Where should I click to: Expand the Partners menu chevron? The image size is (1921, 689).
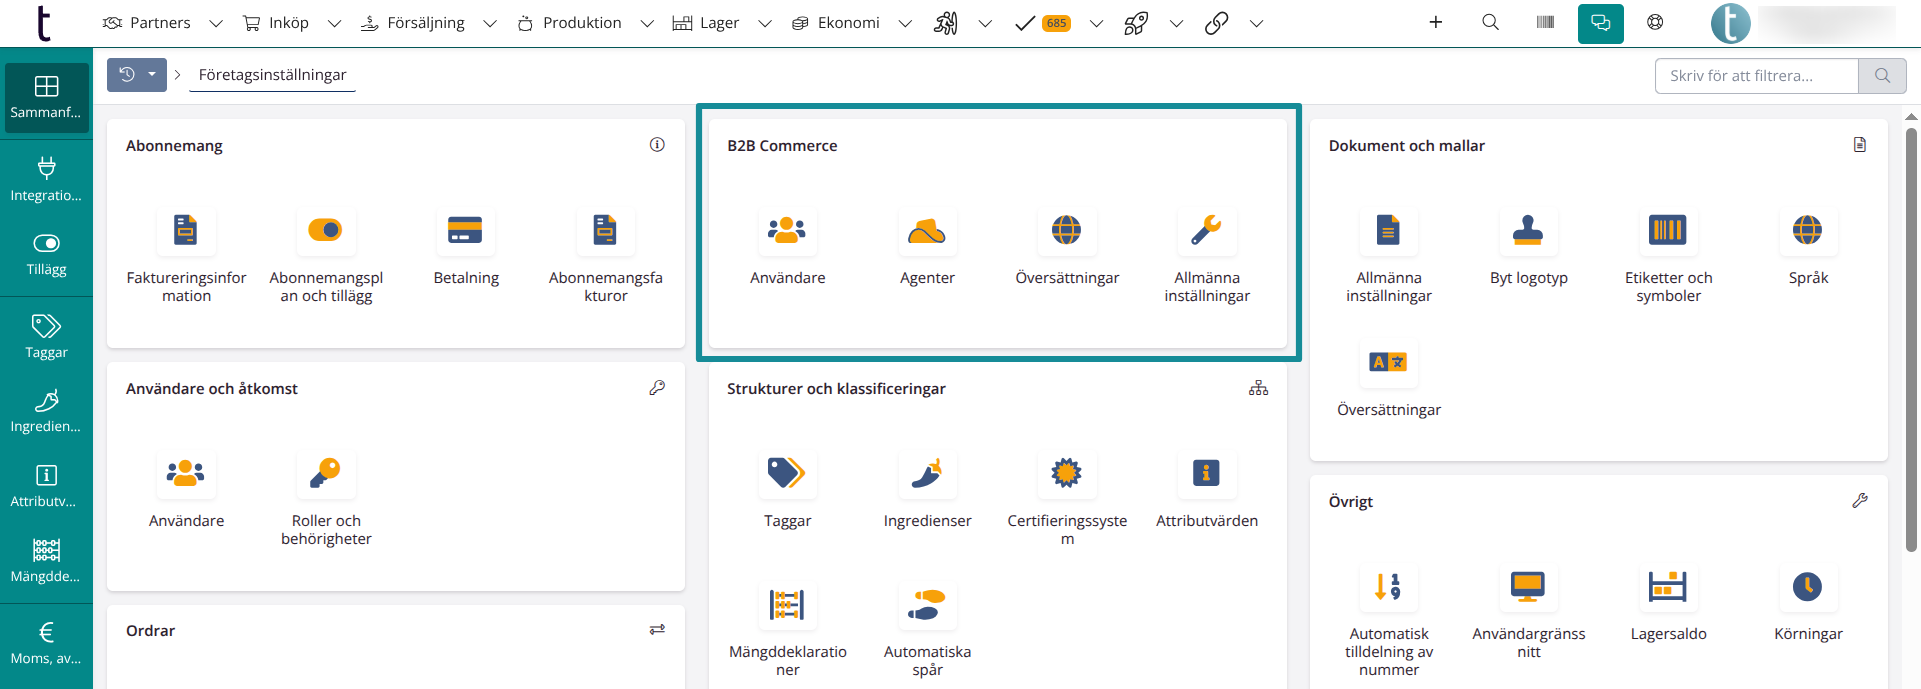pyautogui.click(x=215, y=23)
